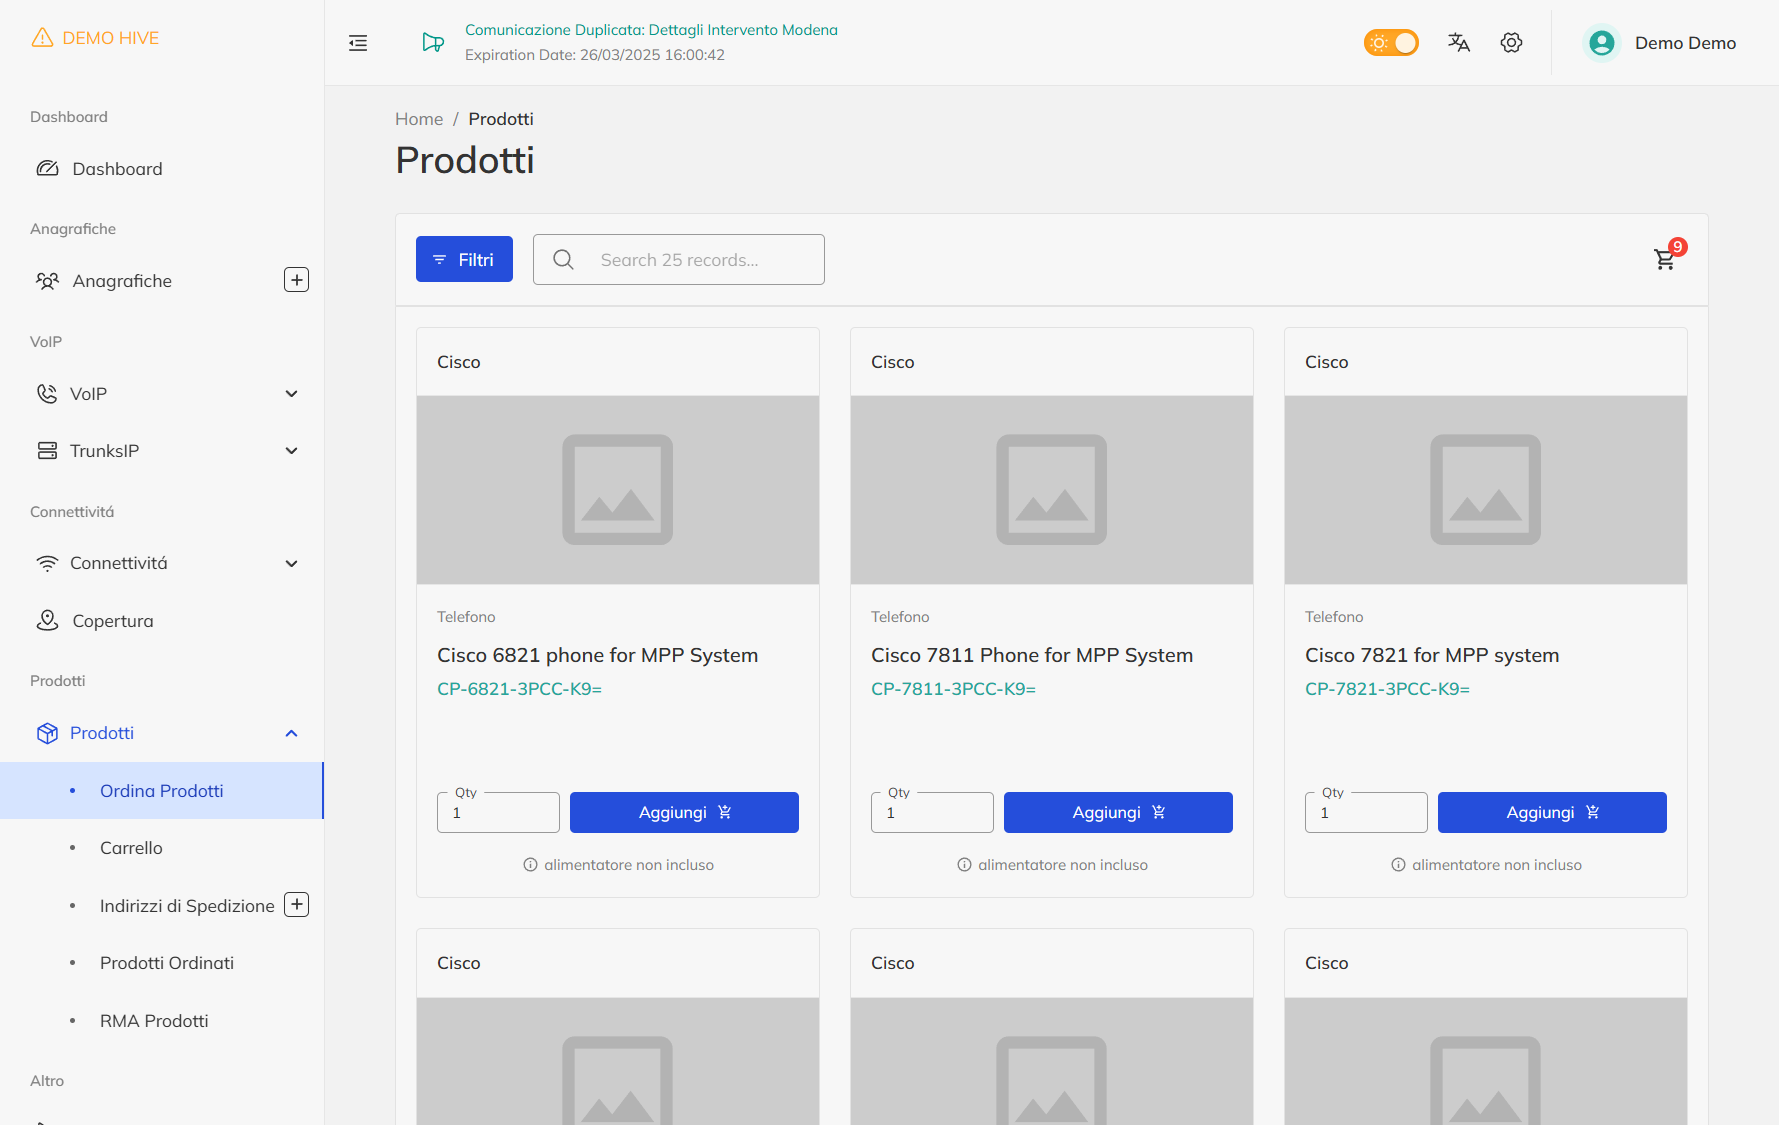Image resolution: width=1779 pixels, height=1125 pixels.
Task: Click the Demo Demo user avatar
Action: tap(1602, 42)
